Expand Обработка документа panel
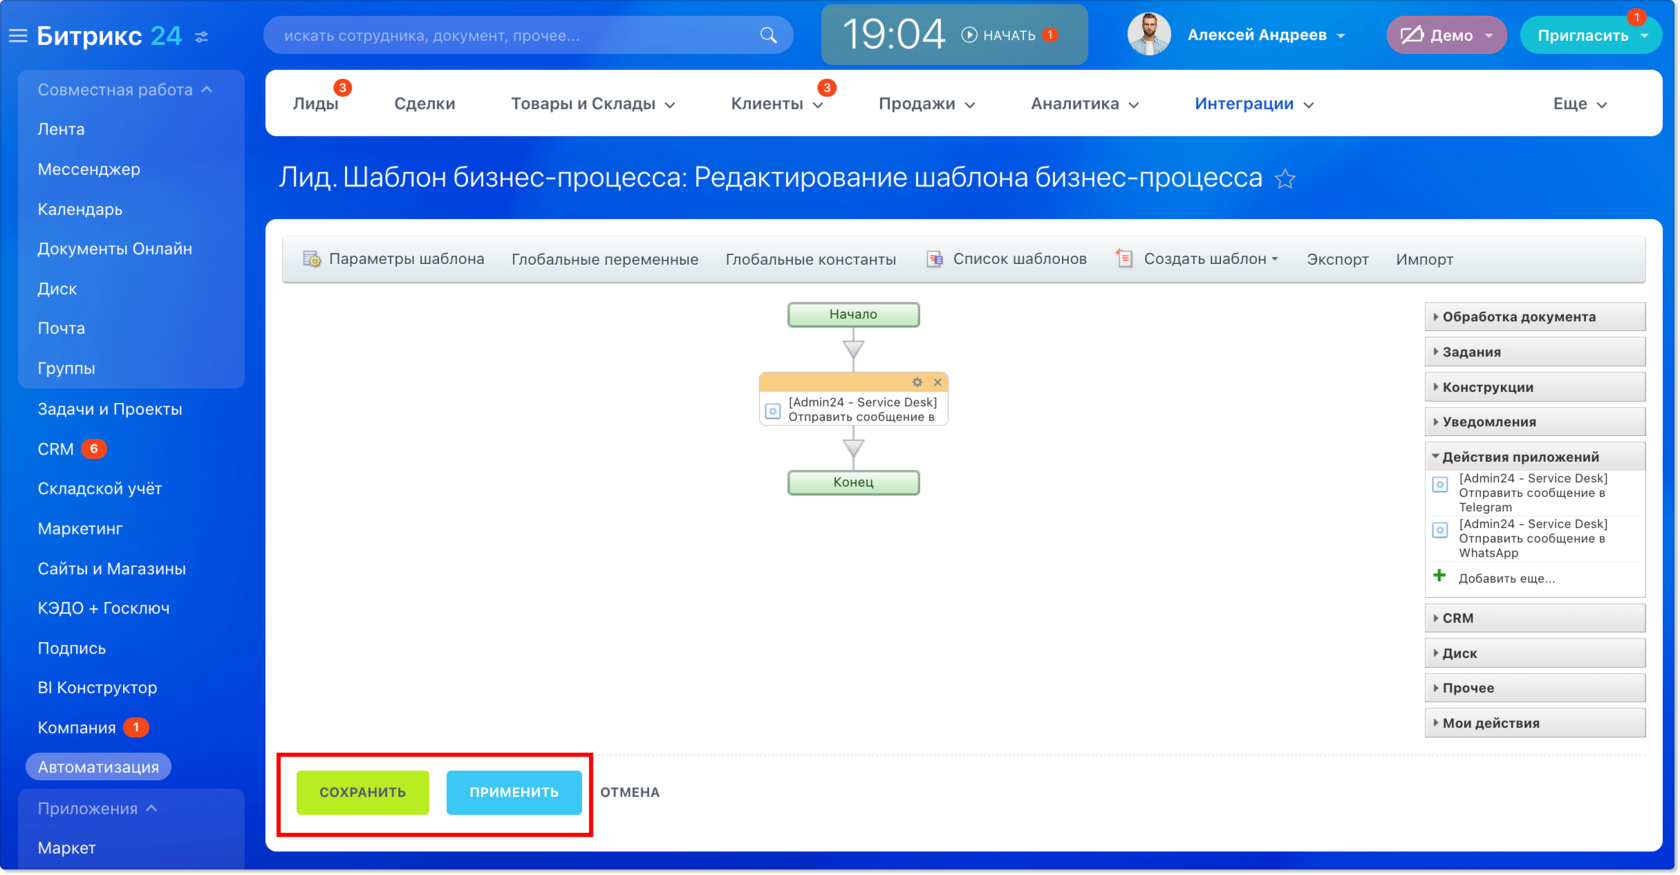 tap(1535, 317)
